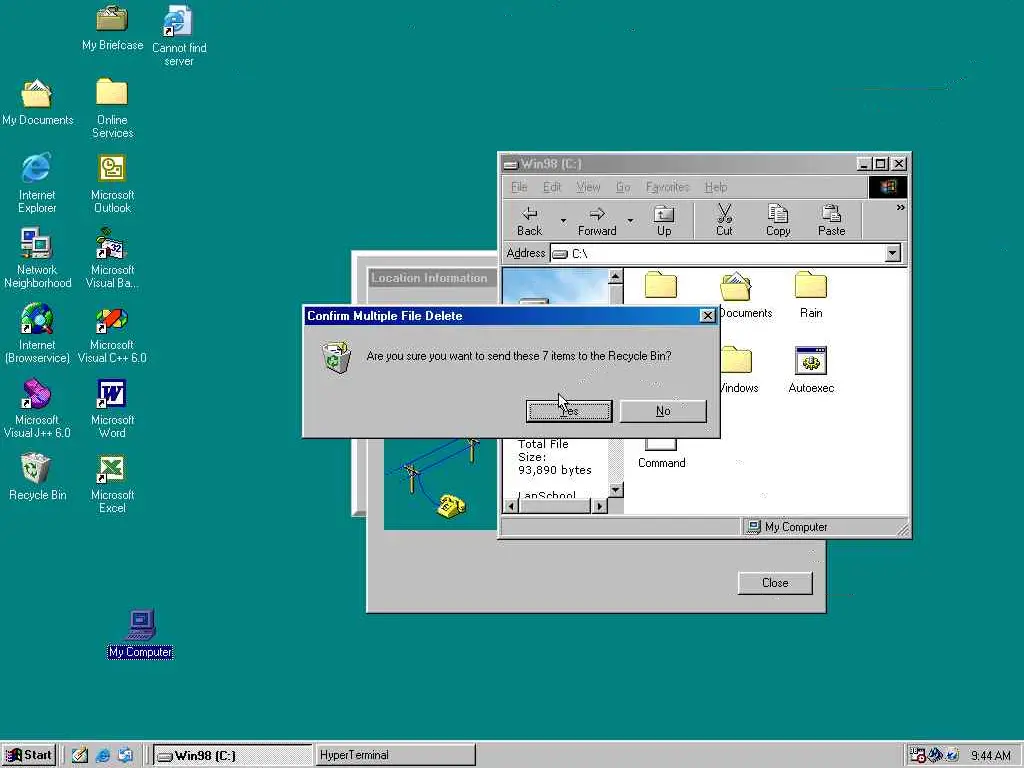
Task: Open the View menu in Win98 window
Action: [588, 187]
